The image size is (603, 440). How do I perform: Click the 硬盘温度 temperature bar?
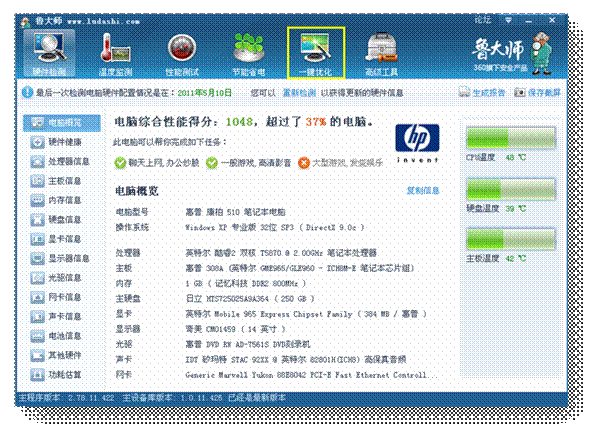click(511, 189)
